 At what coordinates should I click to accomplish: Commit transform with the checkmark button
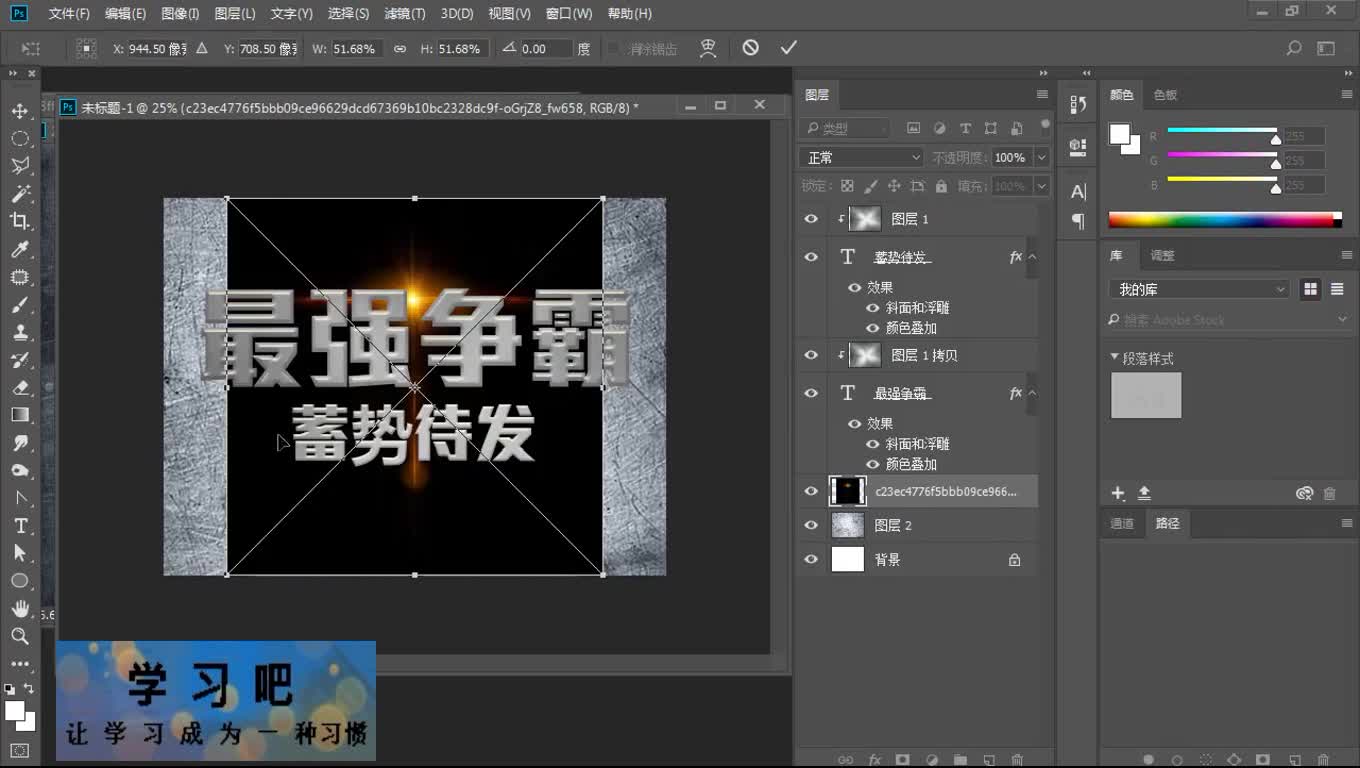788,47
